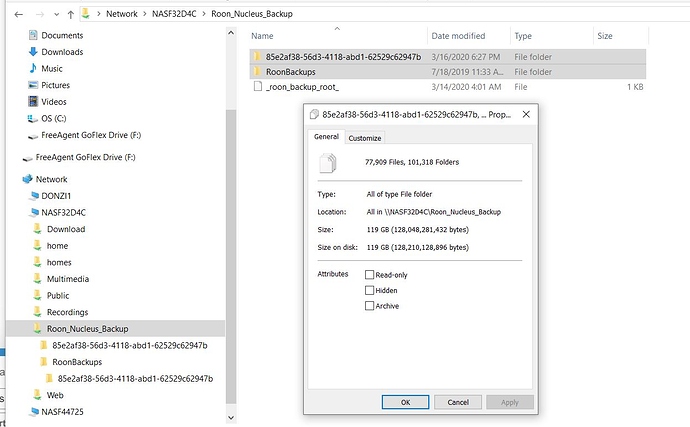Screen dimensions: 690x427
Task: Click the Network icon in the tree
Action: pos(27,179)
